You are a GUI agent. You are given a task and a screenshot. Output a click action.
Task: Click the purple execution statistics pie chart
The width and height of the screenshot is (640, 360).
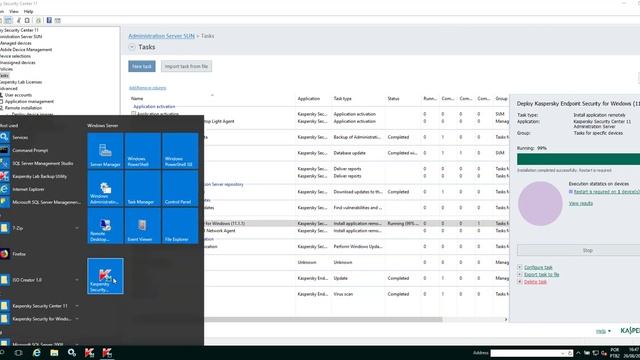pos(540,204)
